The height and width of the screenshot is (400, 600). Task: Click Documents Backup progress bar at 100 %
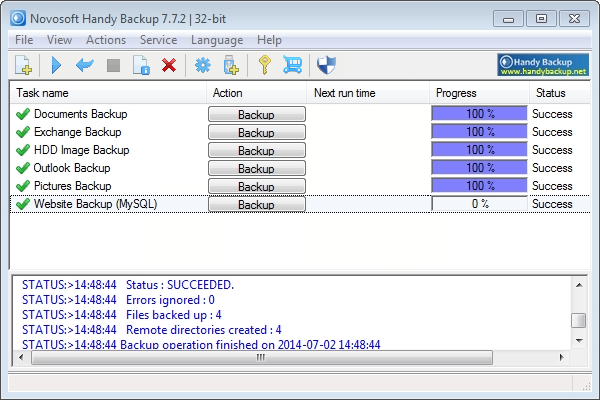pyautogui.click(x=479, y=114)
